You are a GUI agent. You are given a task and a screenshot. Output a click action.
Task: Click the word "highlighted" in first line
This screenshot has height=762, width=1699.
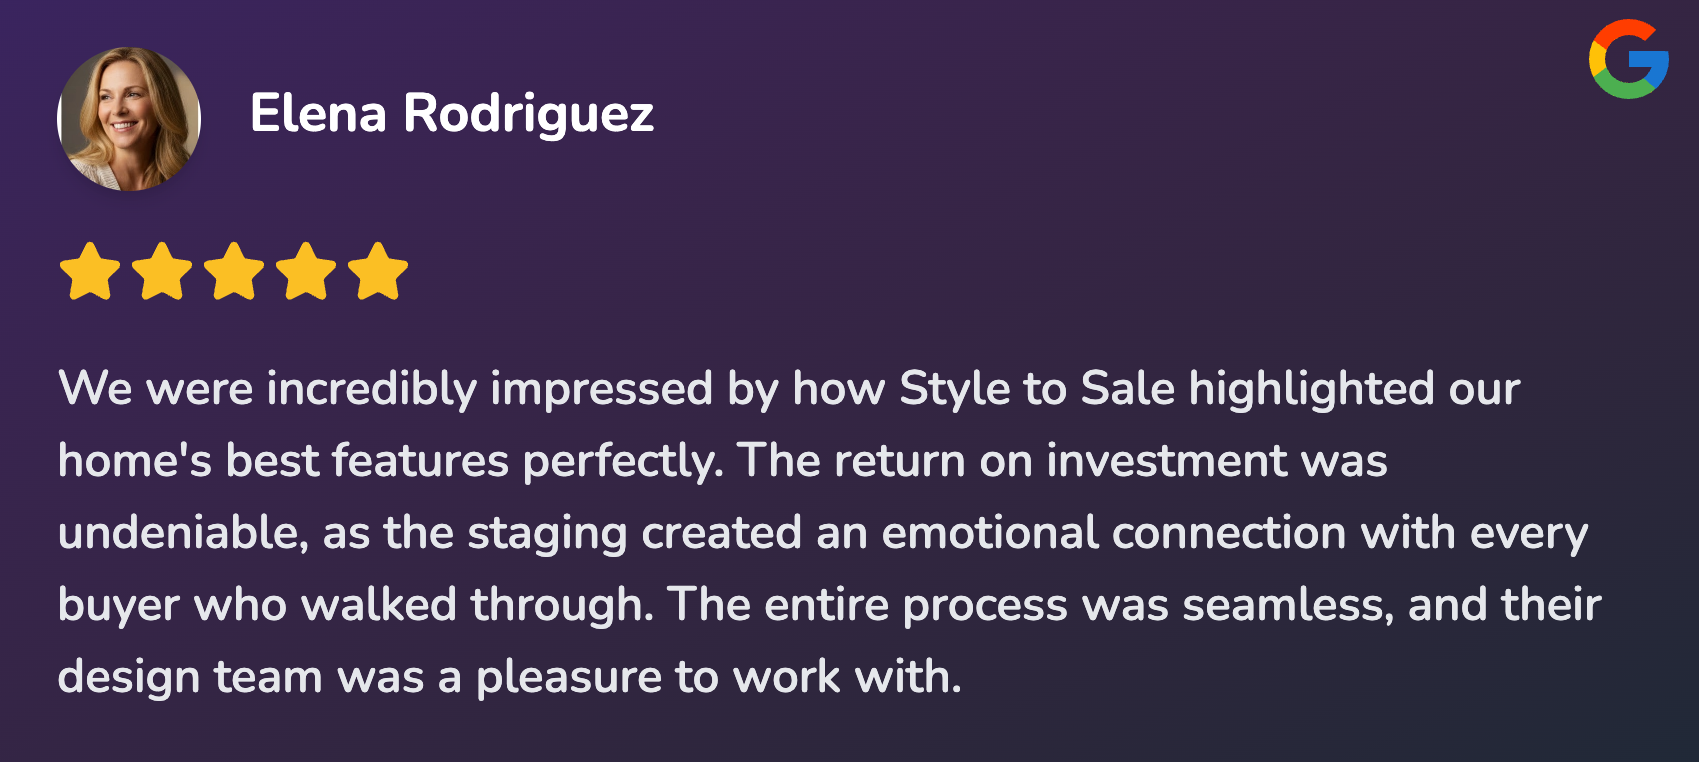(1311, 389)
